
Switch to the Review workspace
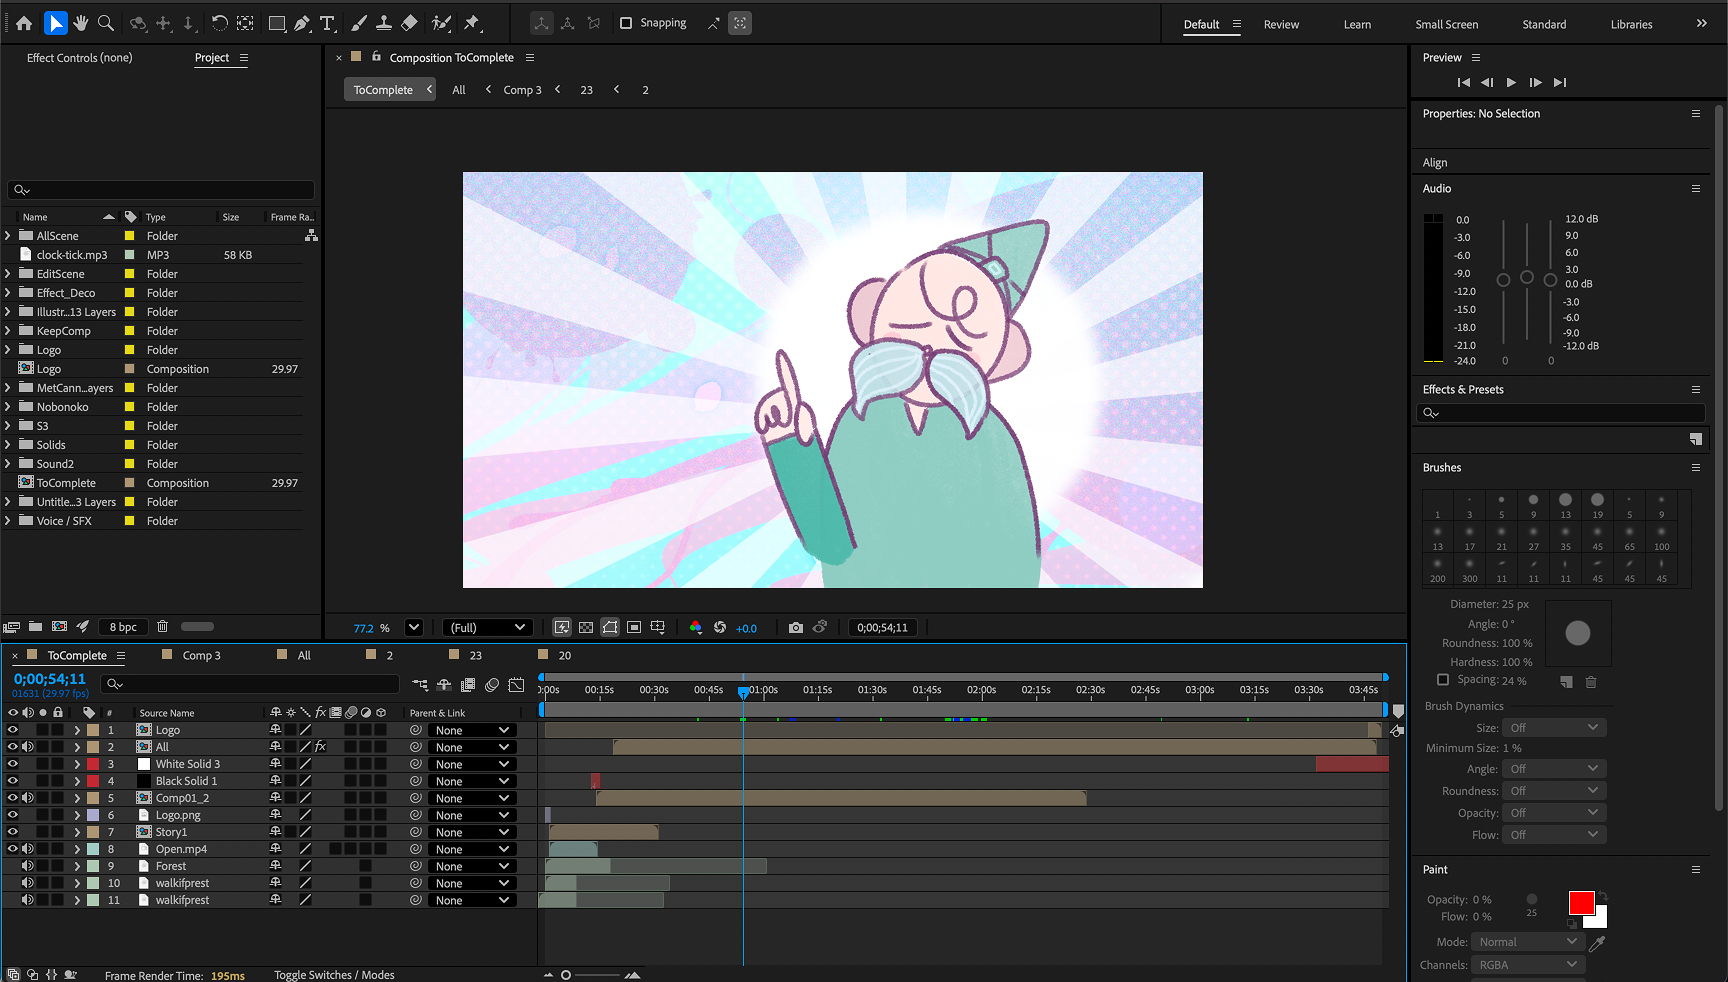point(1281,24)
